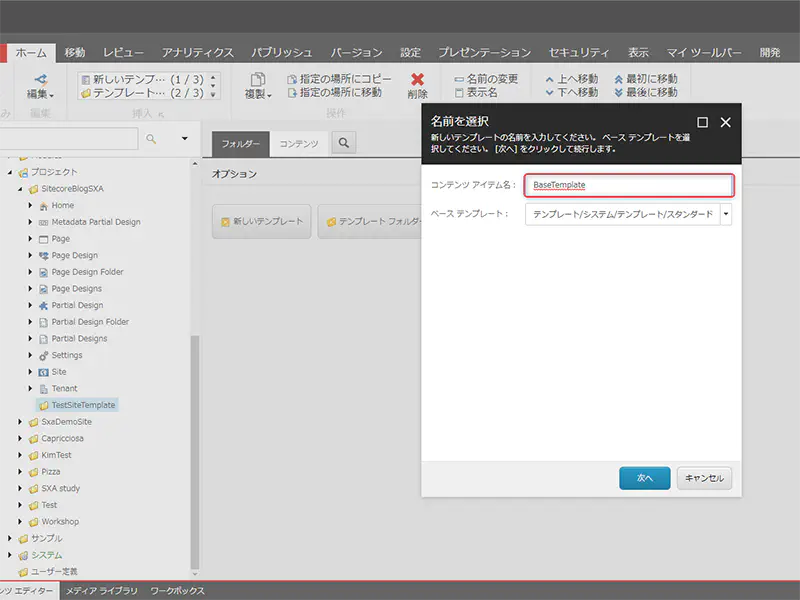Click the 新しいテンプレート option button

[x=262, y=221]
